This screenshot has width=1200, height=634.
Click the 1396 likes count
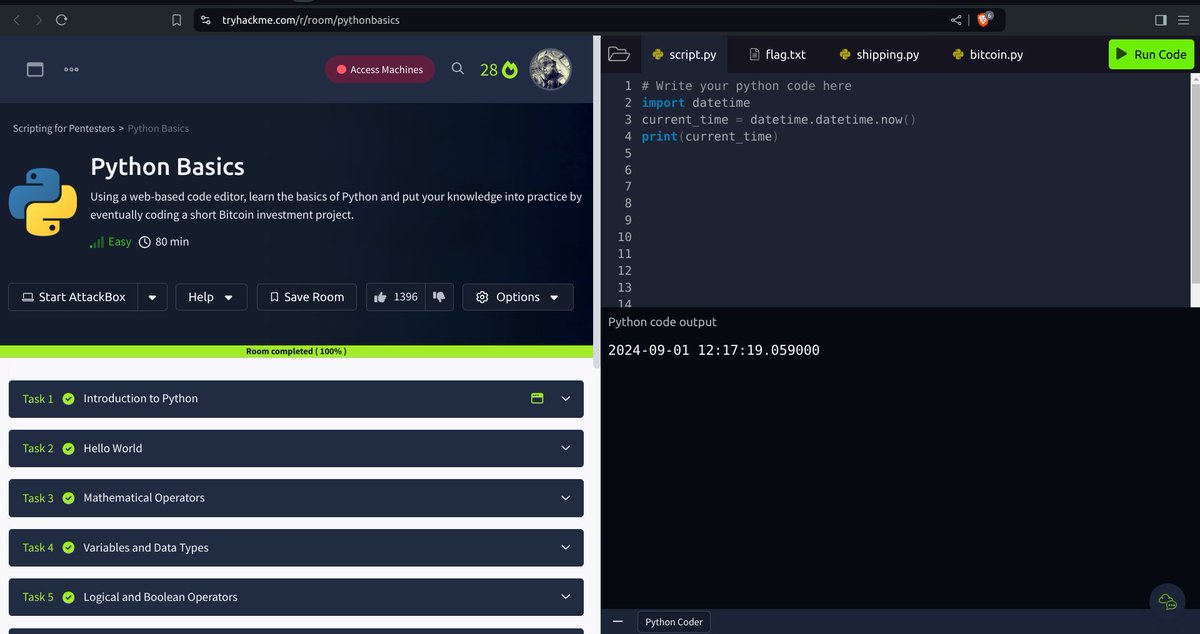[x=406, y=297]
